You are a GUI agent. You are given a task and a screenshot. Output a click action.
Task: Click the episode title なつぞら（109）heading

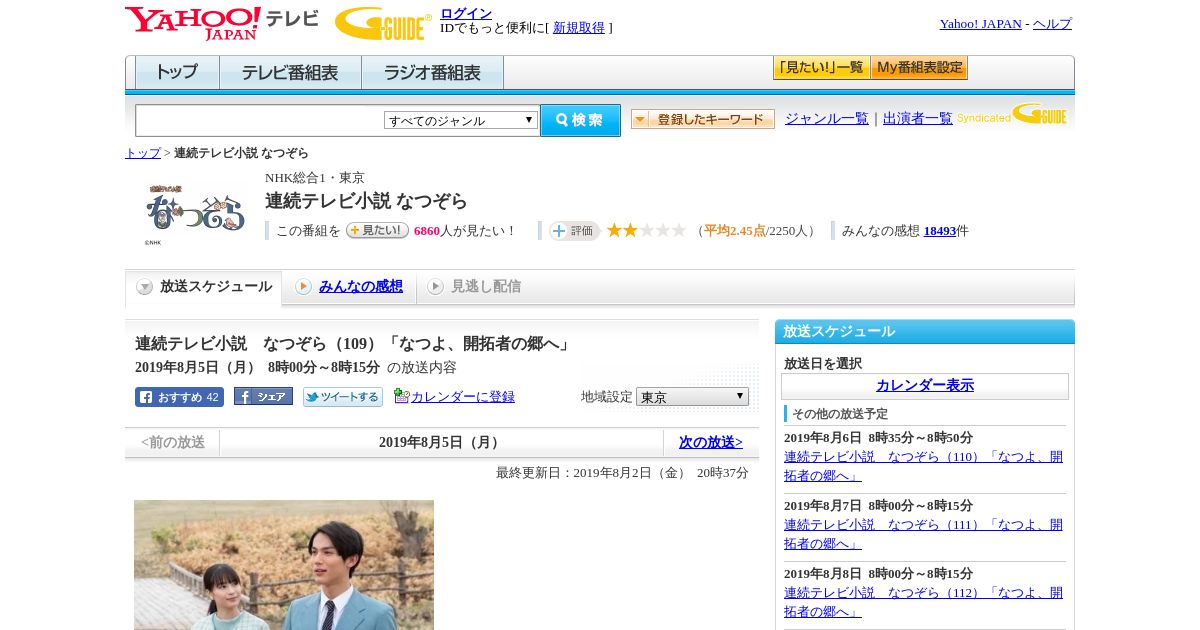tap(355, 344)
